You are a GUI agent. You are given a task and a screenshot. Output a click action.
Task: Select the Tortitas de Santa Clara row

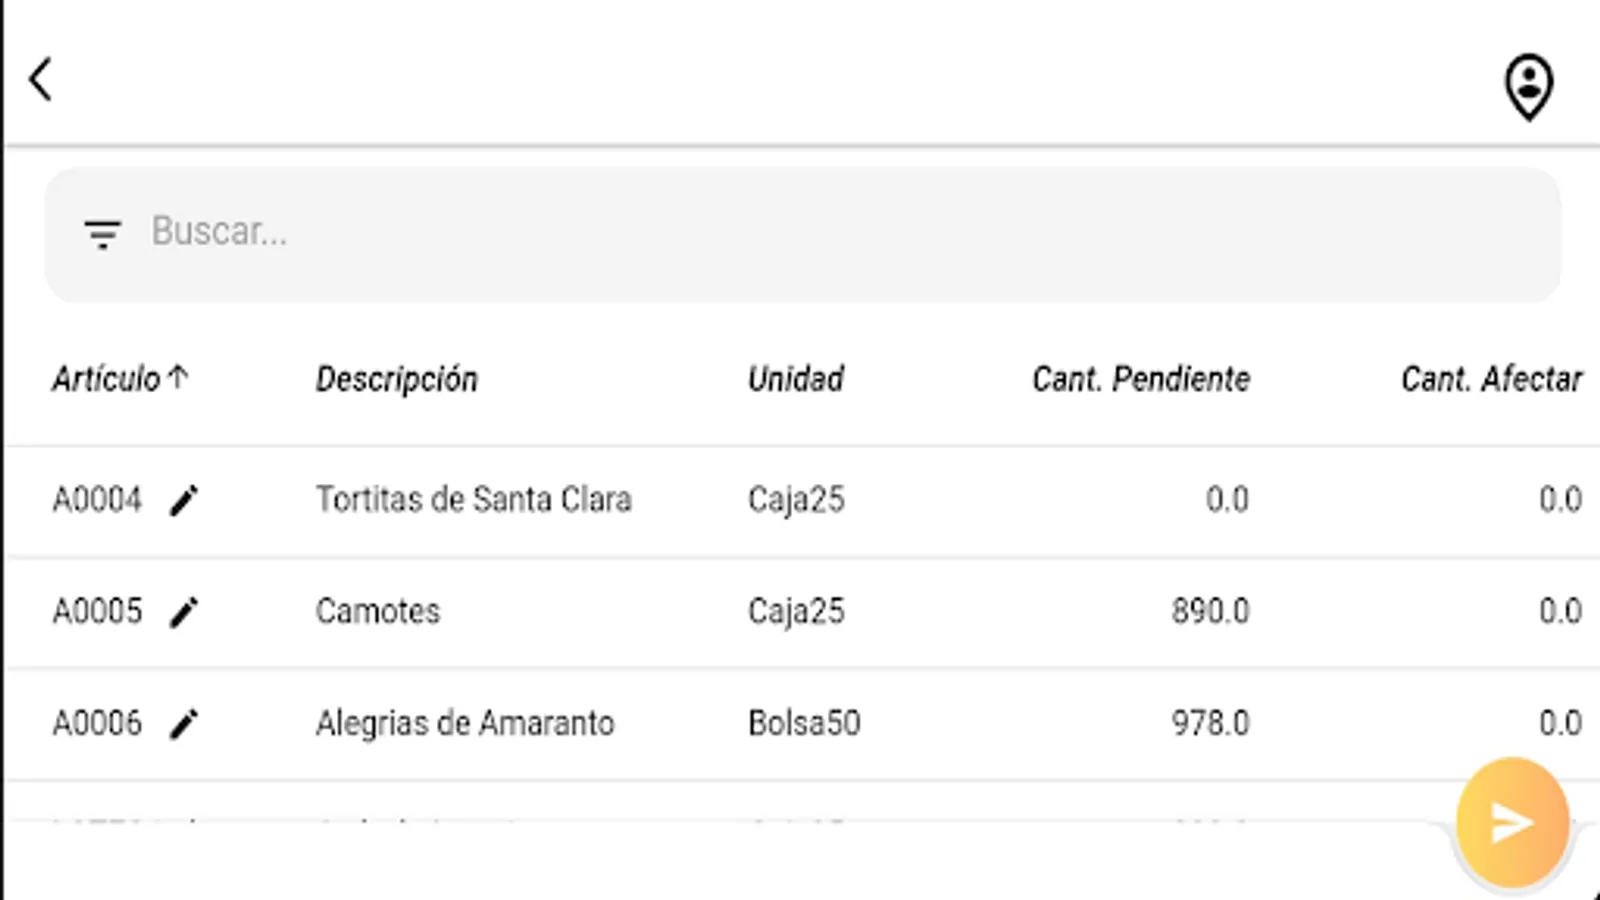(474, 499)
